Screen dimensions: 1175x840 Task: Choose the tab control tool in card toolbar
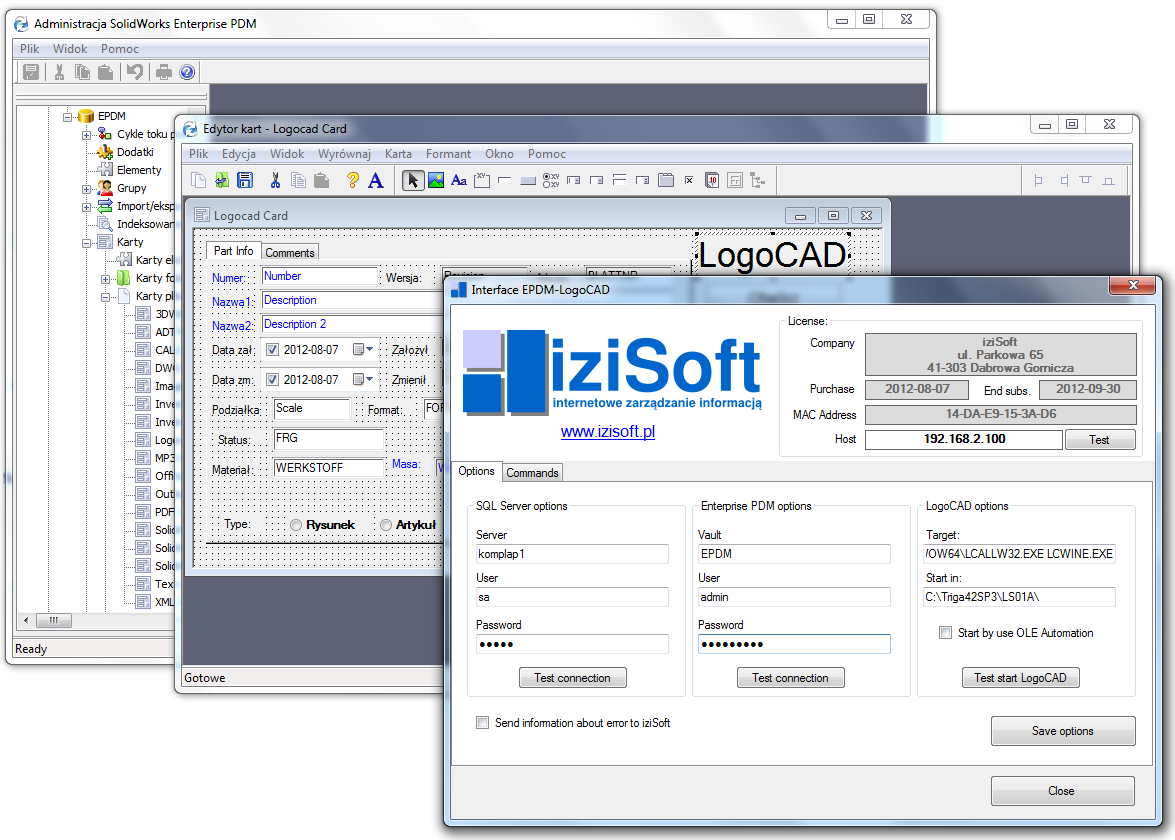click(x=665, y=180)
